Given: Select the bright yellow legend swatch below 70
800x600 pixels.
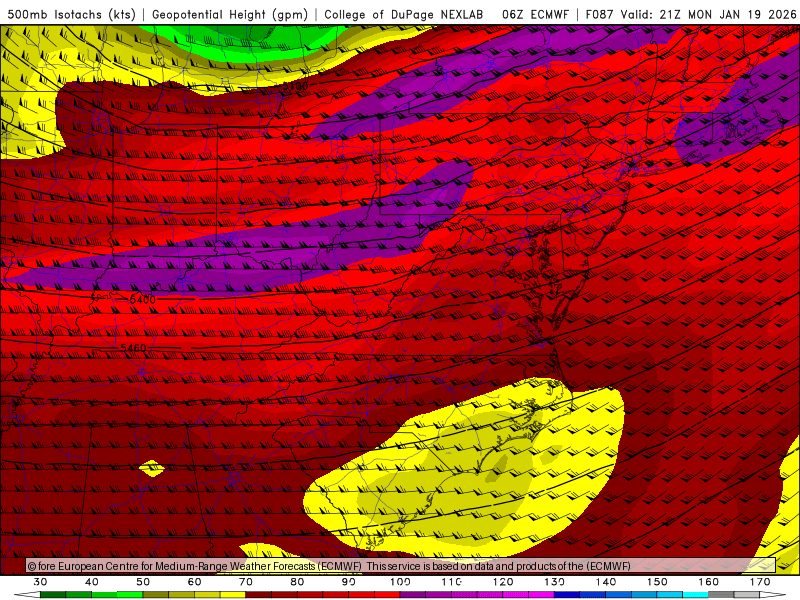Looking at the screenshot, I should (233, 595).
